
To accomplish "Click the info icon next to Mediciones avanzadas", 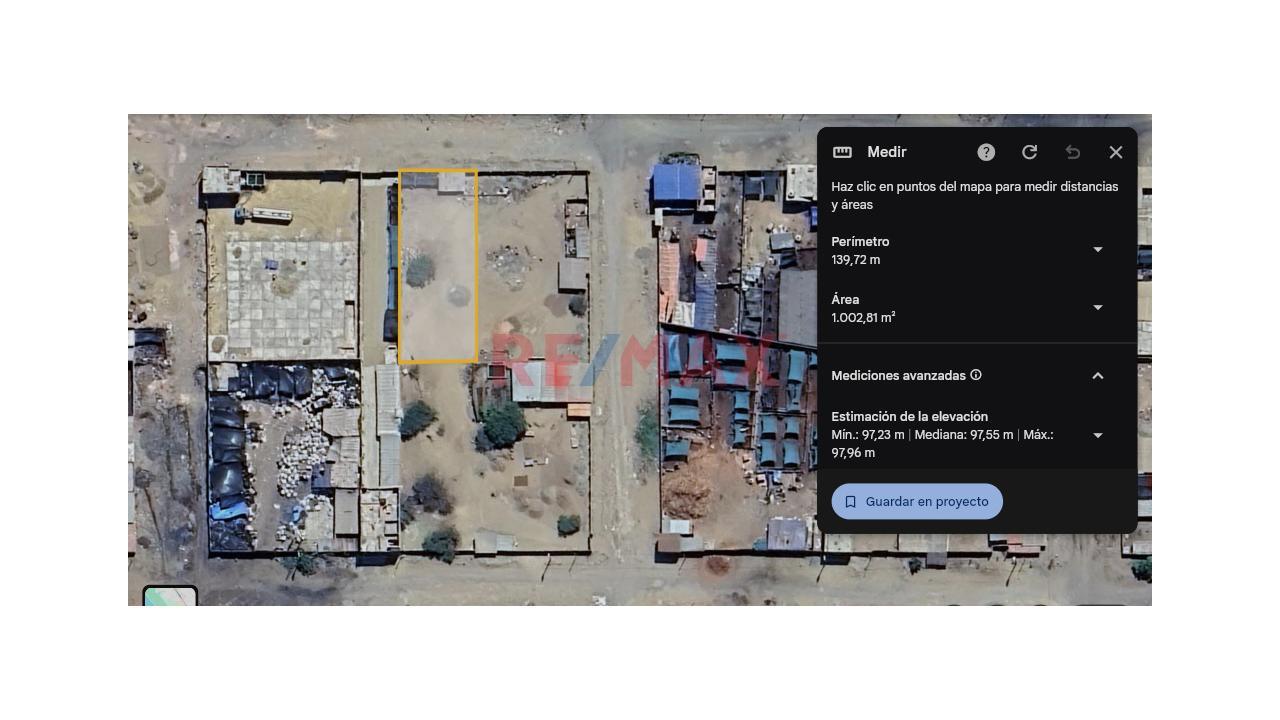I will [x=976, y=375].
